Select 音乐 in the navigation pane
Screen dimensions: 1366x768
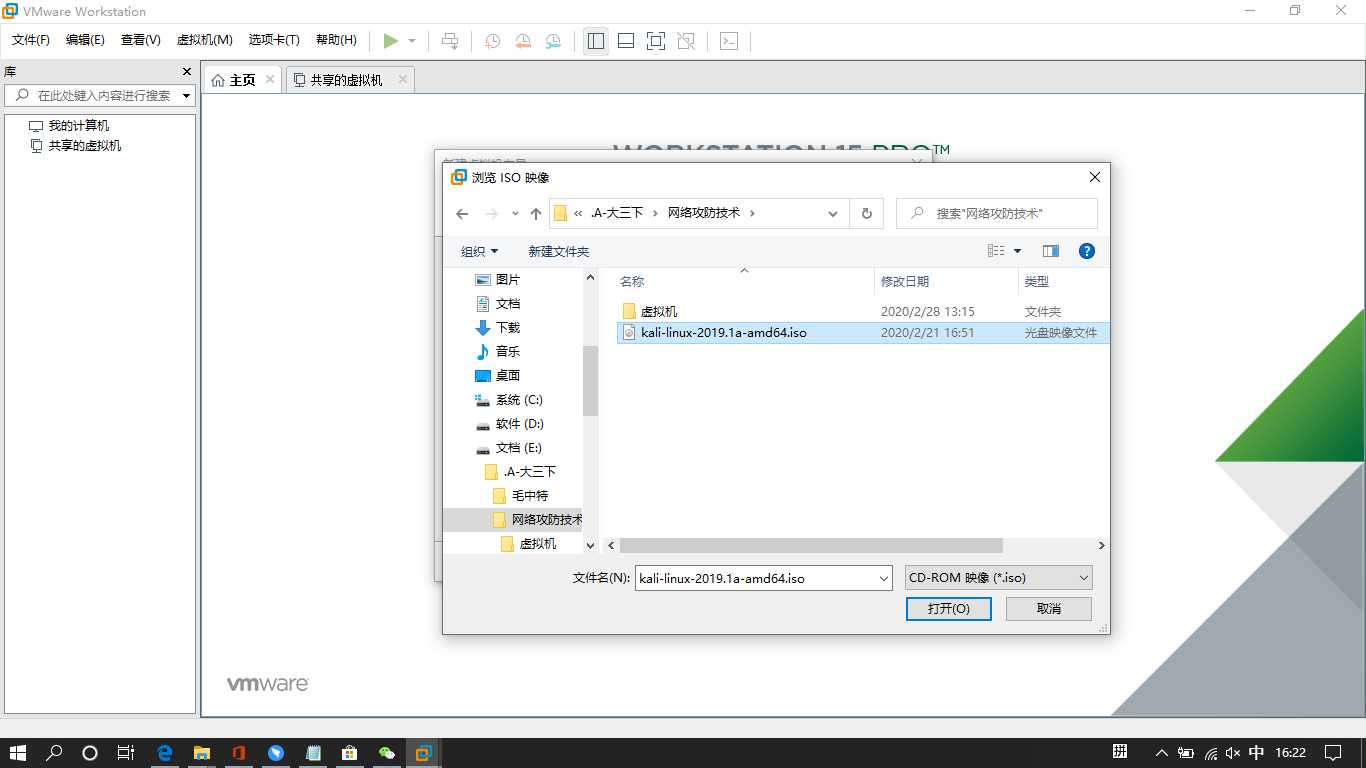tap(508, 352)
